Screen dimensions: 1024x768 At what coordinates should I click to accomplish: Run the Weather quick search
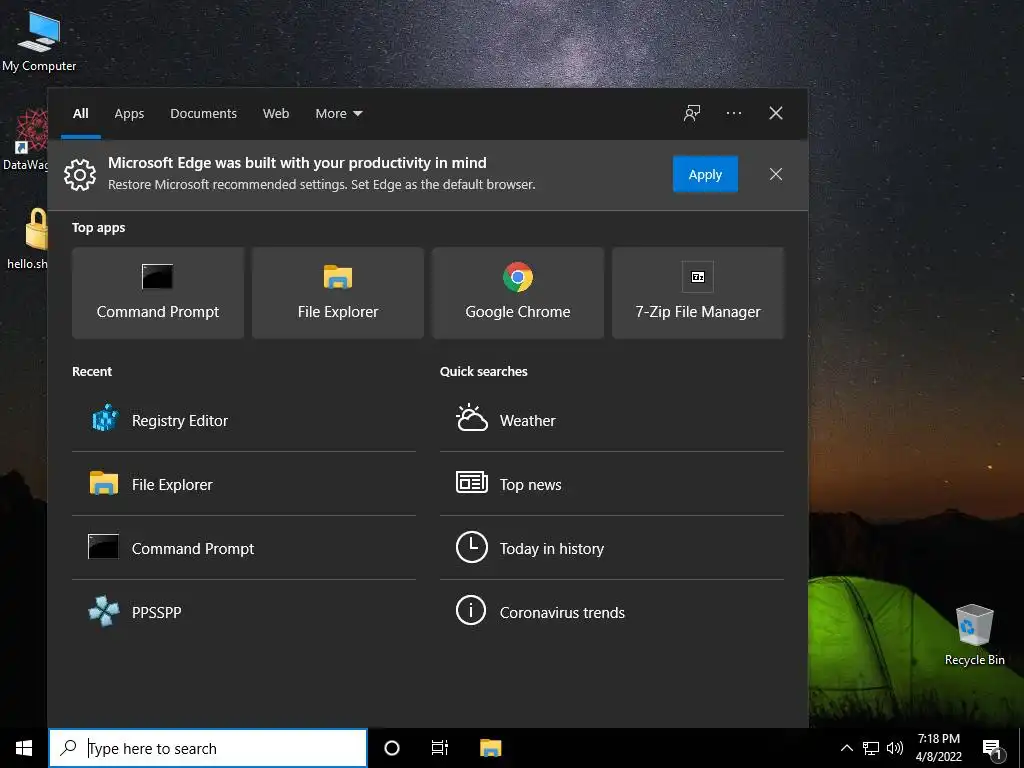pyautogui.click(x=612, y=420)
